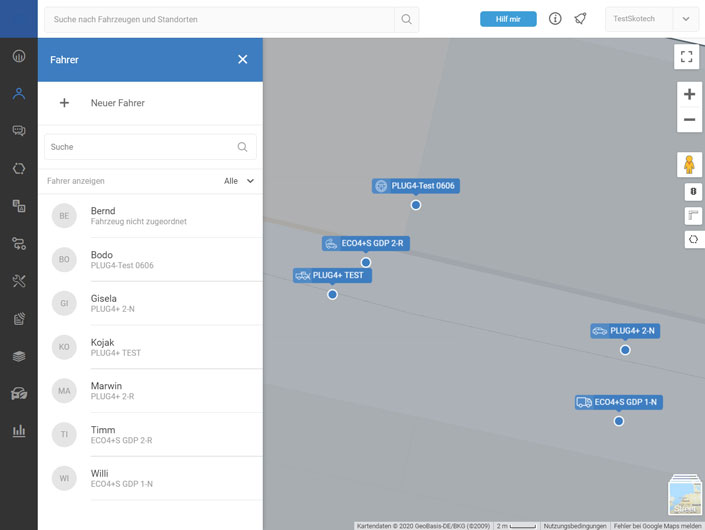Zoom in on the map
The width and height of the screenshot is (705, 530).
click(x=689, y=94)
